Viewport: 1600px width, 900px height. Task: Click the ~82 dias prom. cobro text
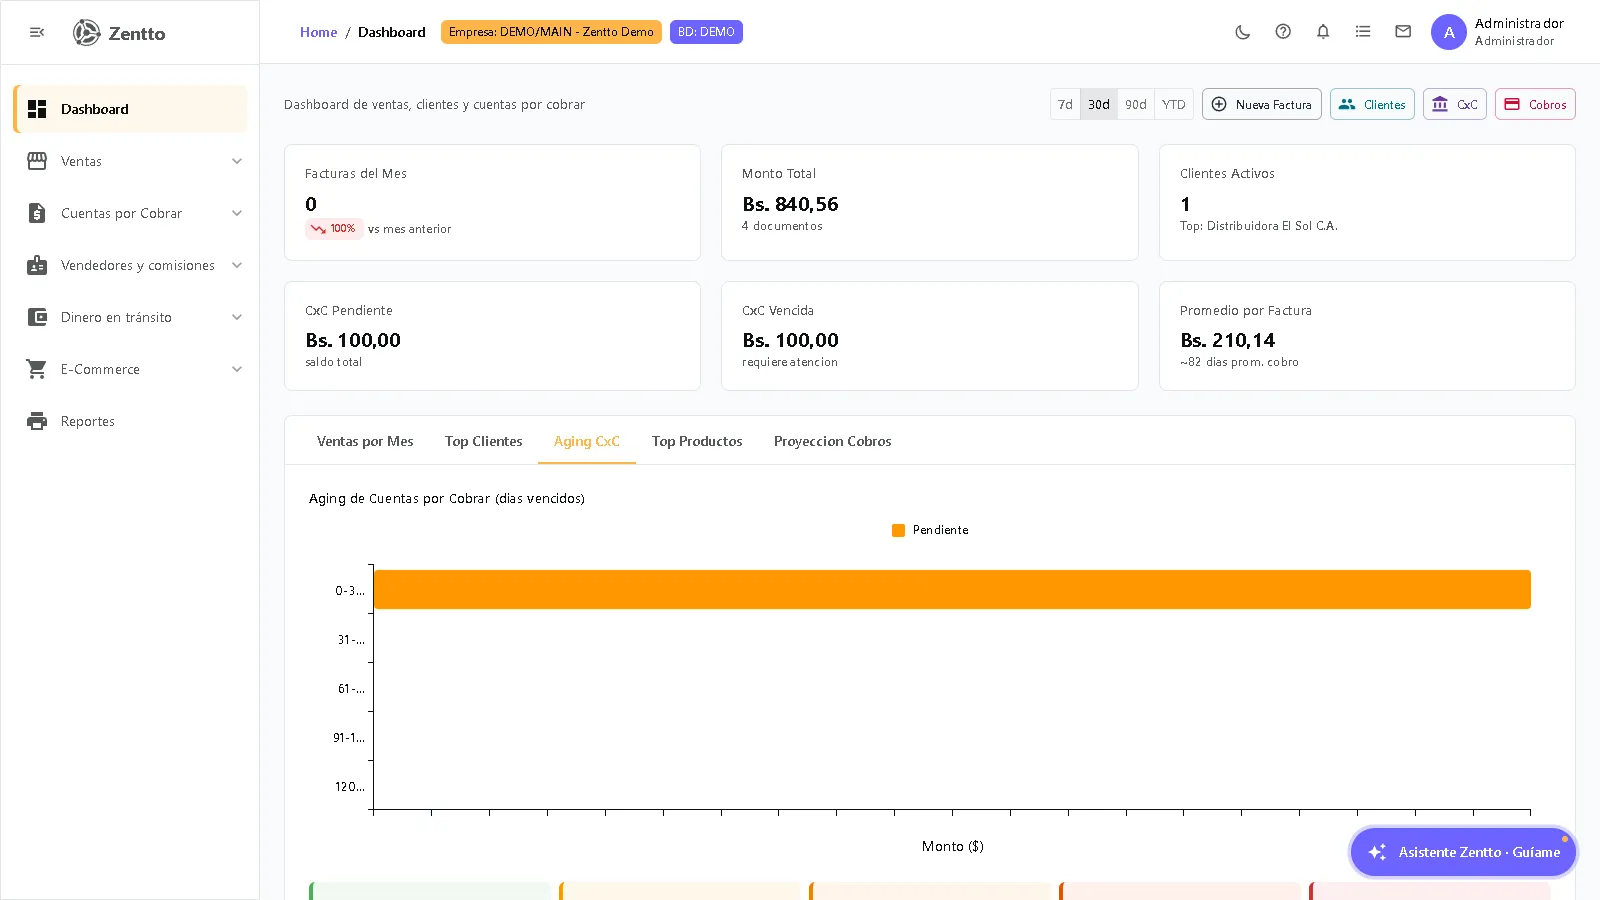coord(1239,362)
